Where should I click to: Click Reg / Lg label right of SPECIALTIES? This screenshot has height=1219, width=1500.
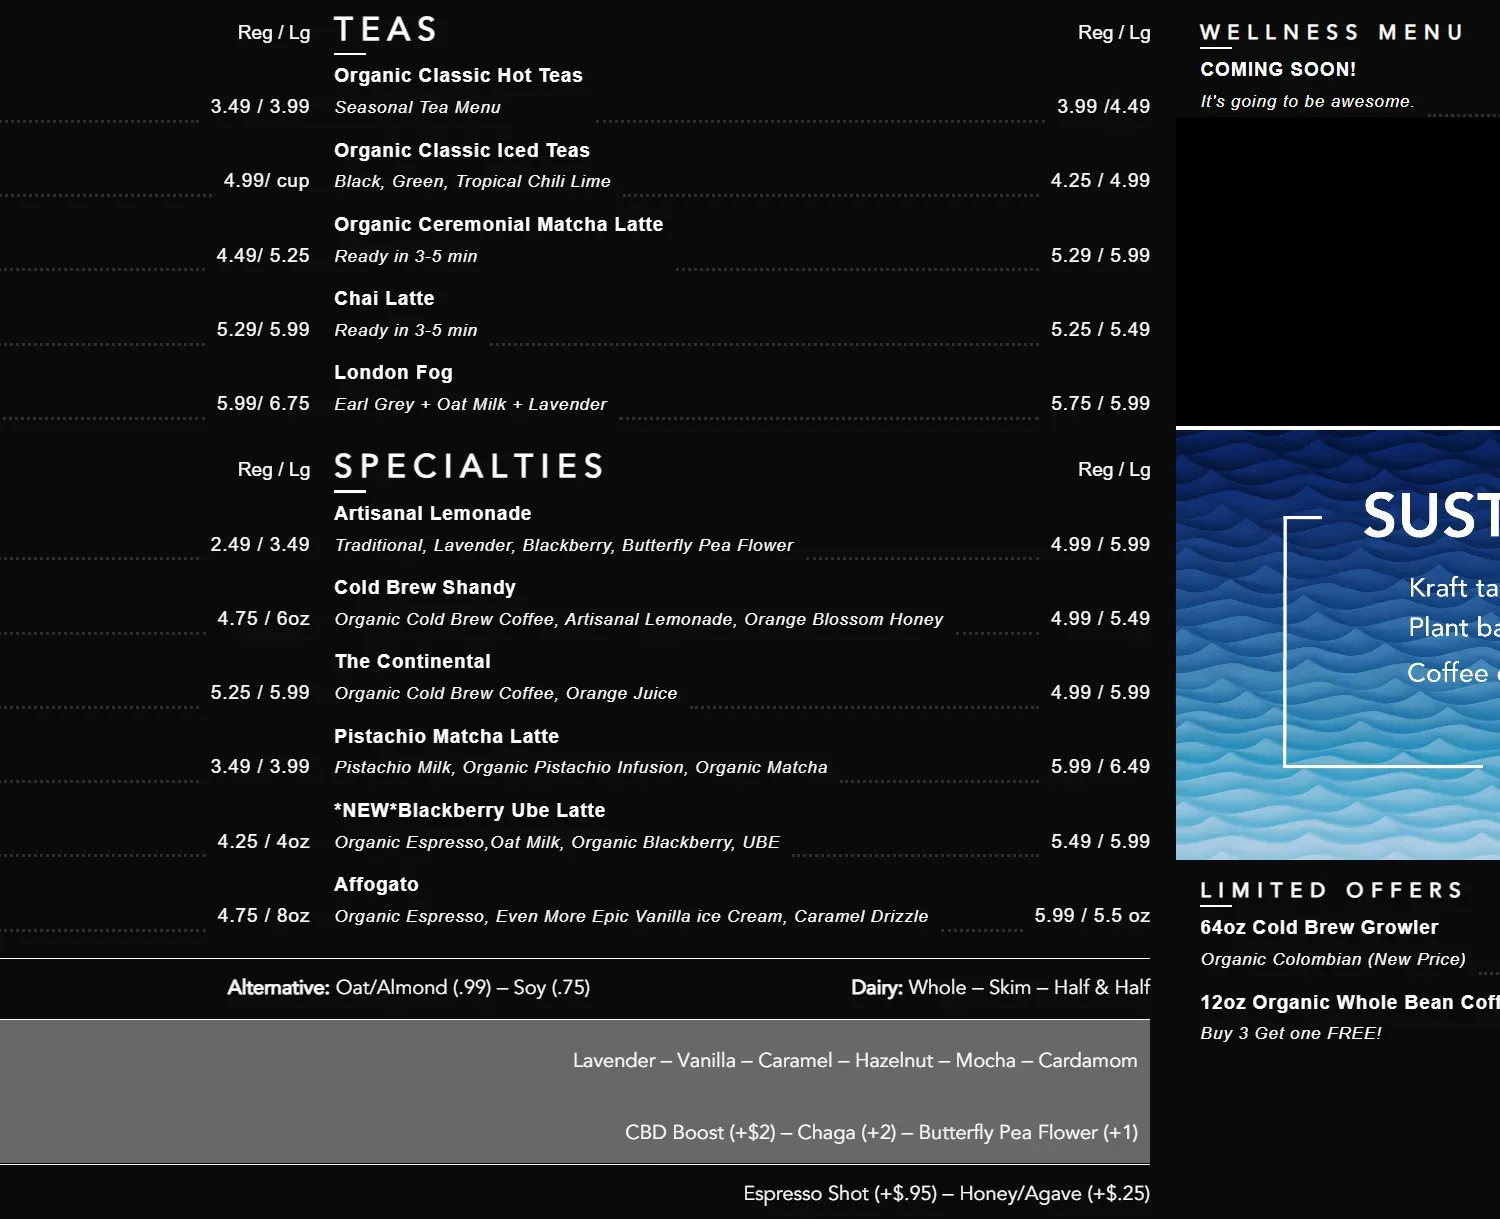[x=1114, y=469]
